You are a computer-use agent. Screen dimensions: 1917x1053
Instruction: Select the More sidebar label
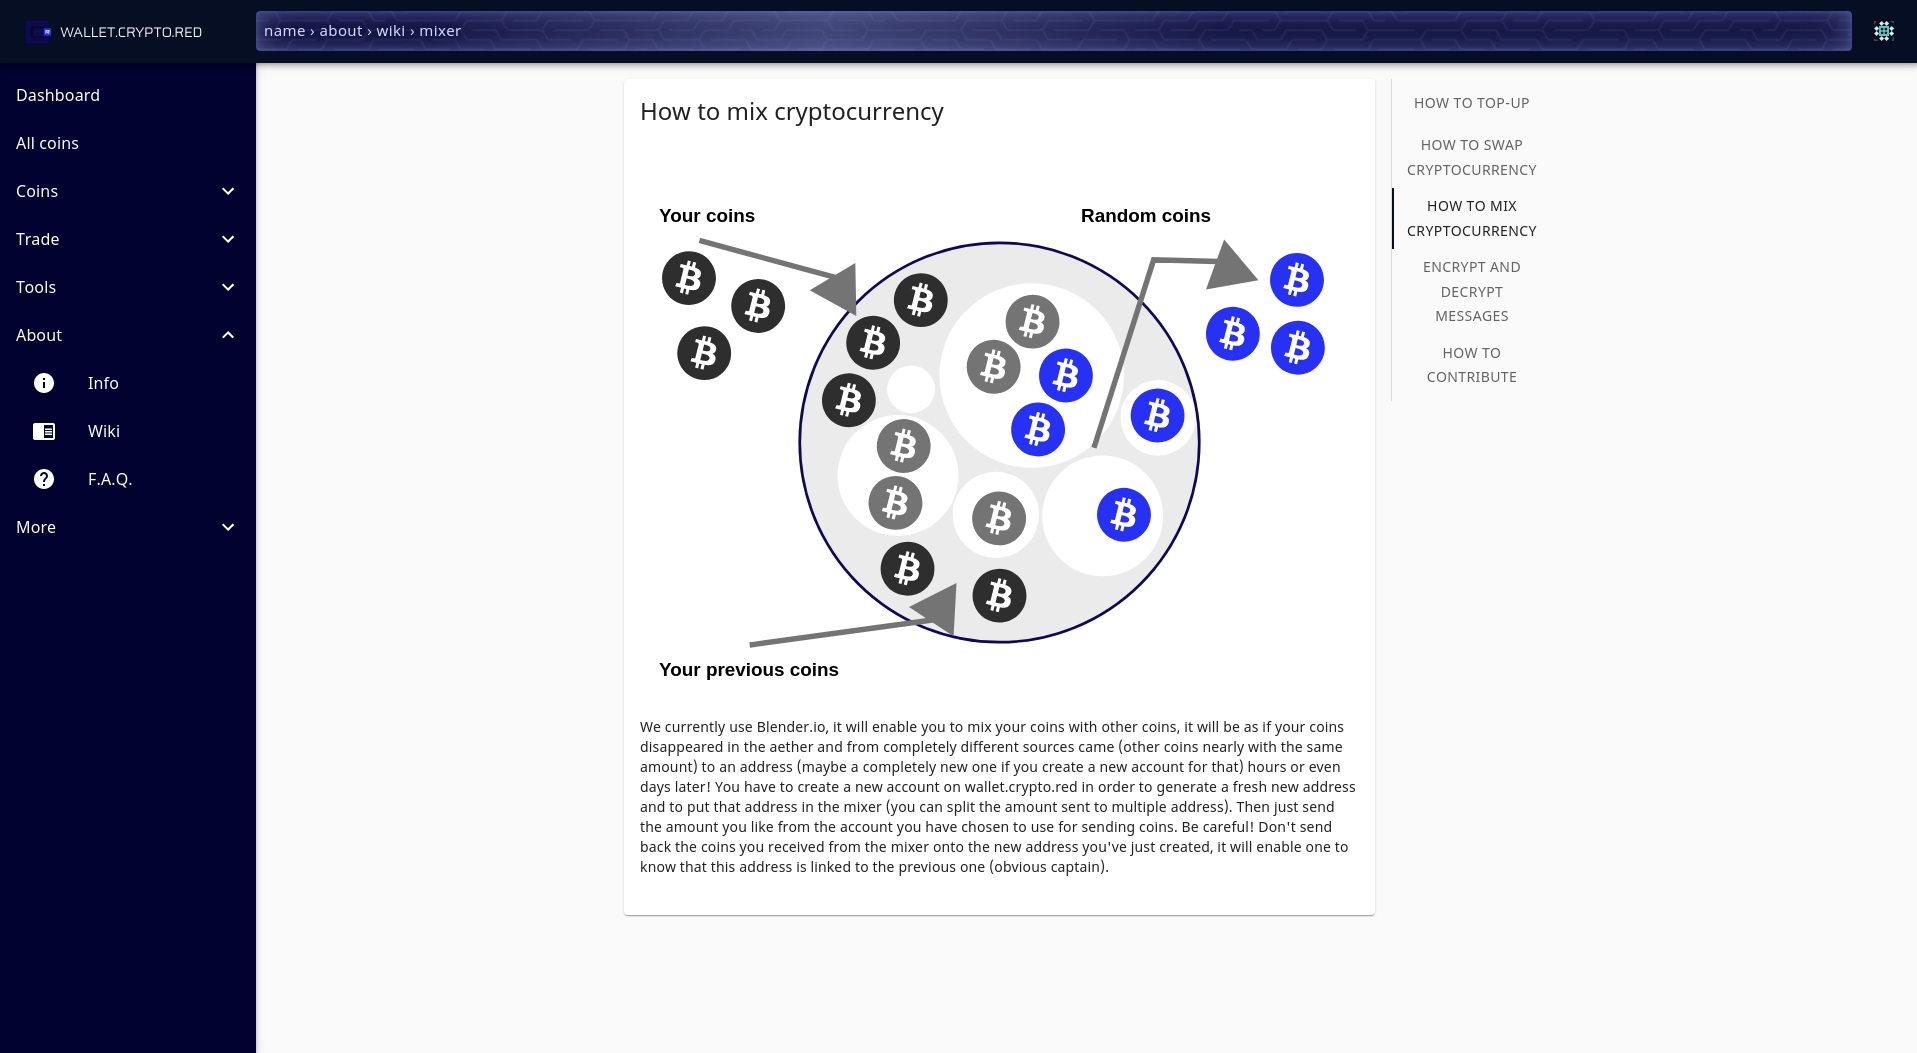36,527
